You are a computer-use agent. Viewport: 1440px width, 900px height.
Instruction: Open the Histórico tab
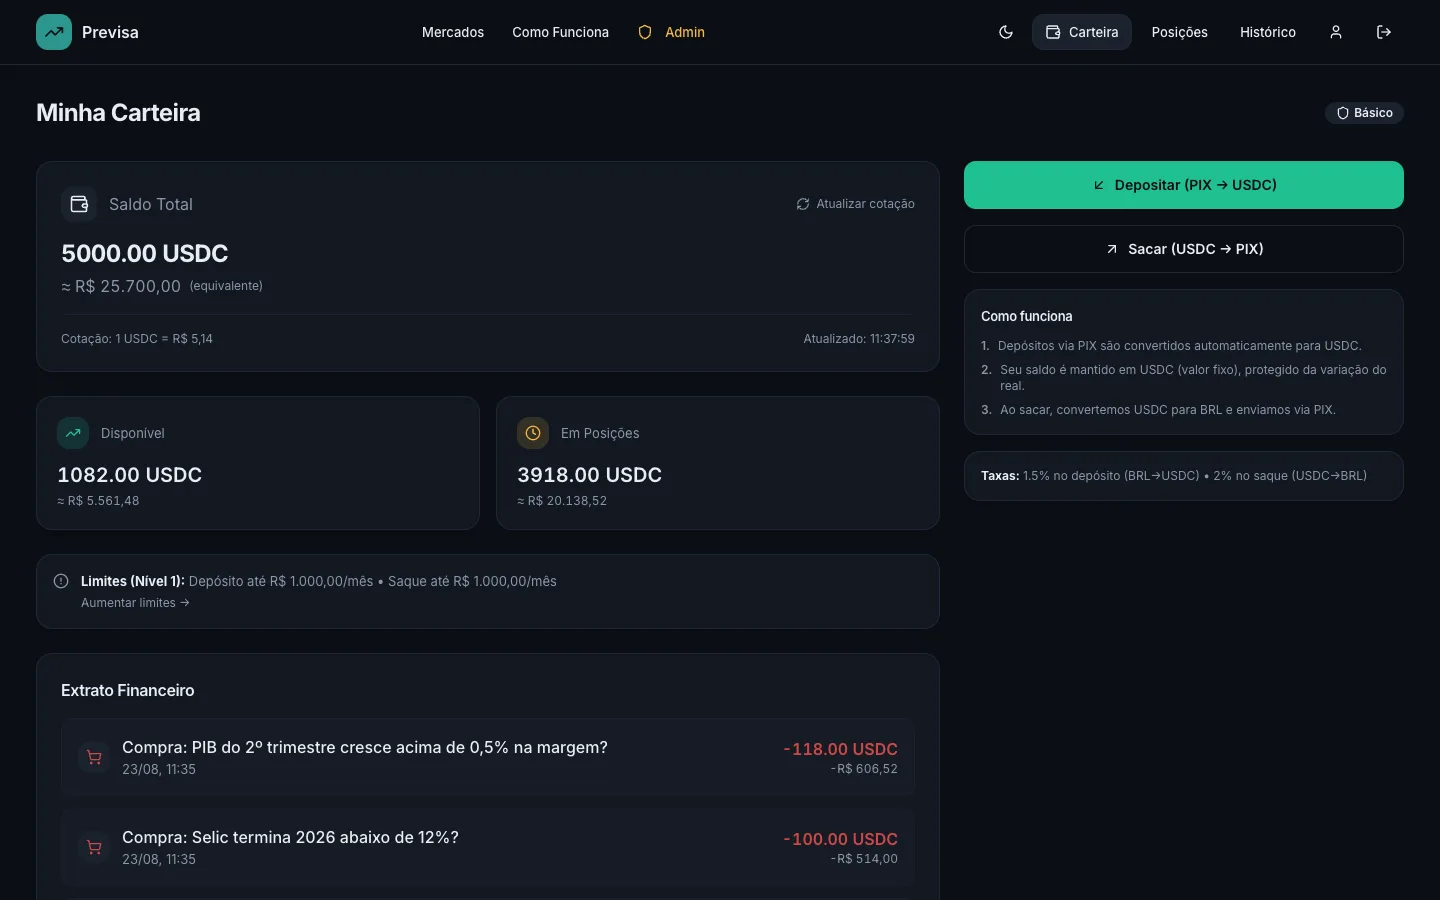pos(1267,32)
